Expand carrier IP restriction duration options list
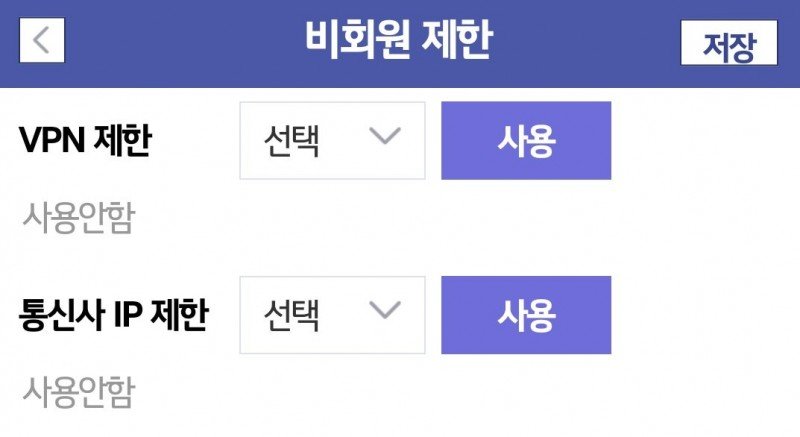The image size is (800, 437). click(332, 315)
